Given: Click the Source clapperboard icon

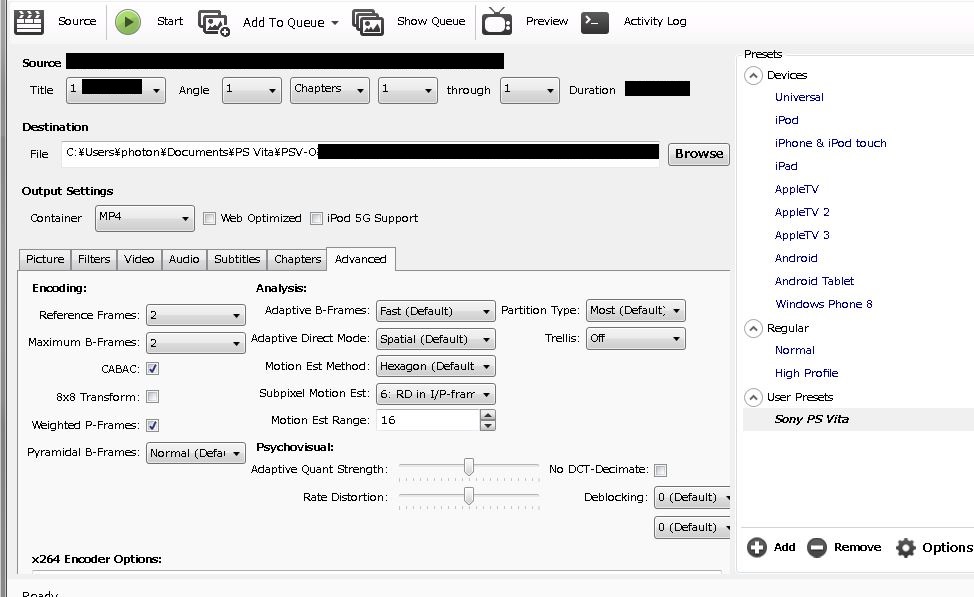Looking at the screenshot, I should [29, 22].
